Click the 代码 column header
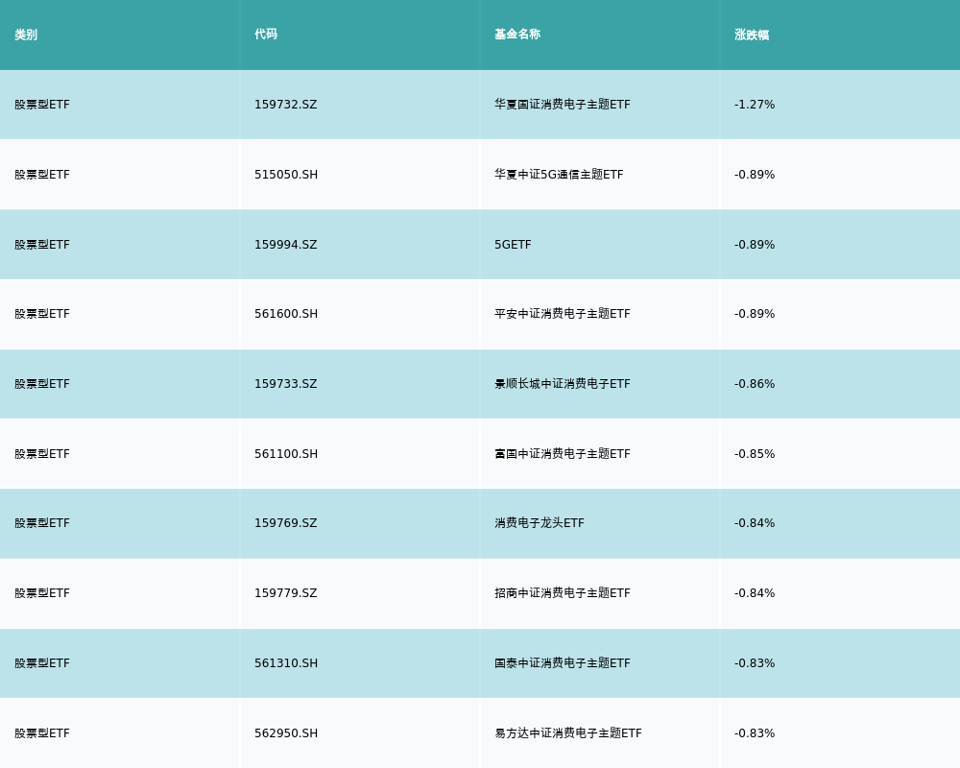960x768 pixels. point(266,35)
